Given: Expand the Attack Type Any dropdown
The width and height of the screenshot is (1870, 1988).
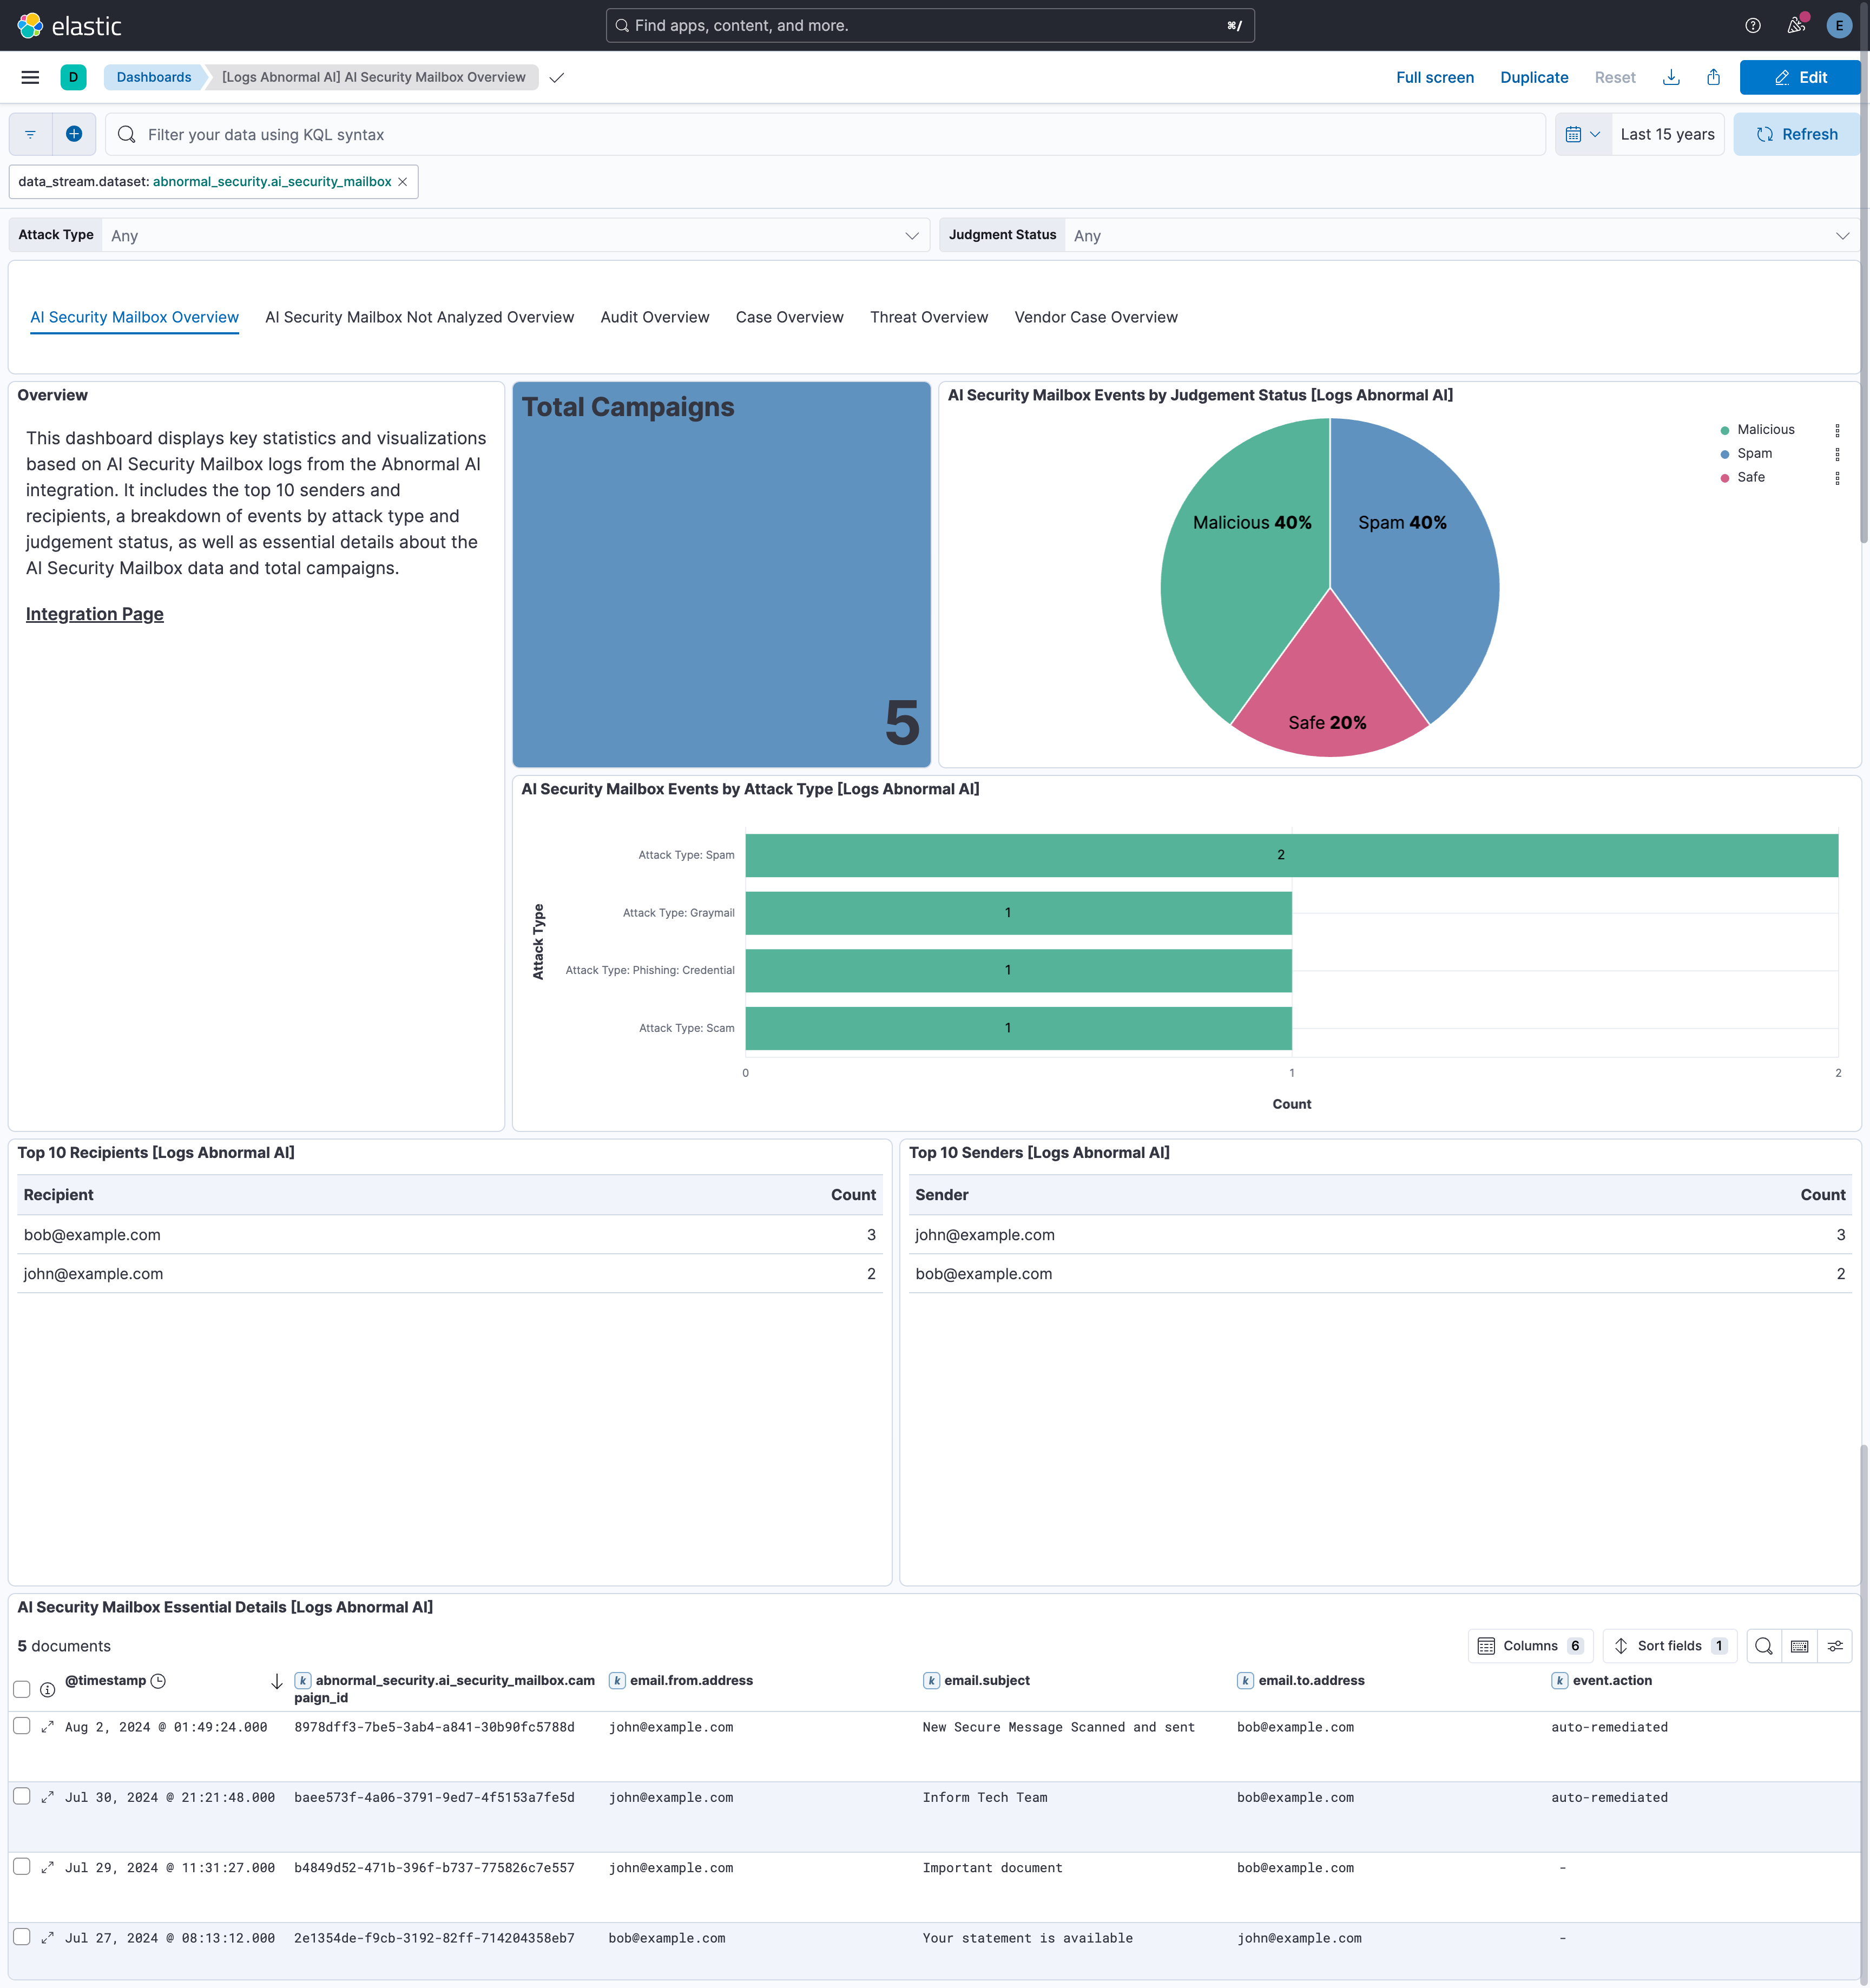Looking at the screenshot, I should point(912,235).
